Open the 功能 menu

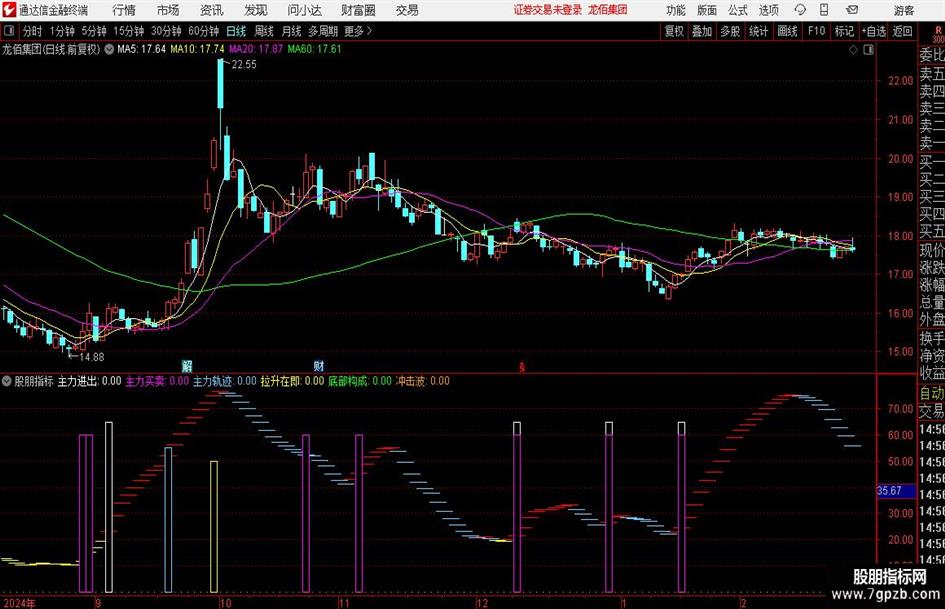676,10
